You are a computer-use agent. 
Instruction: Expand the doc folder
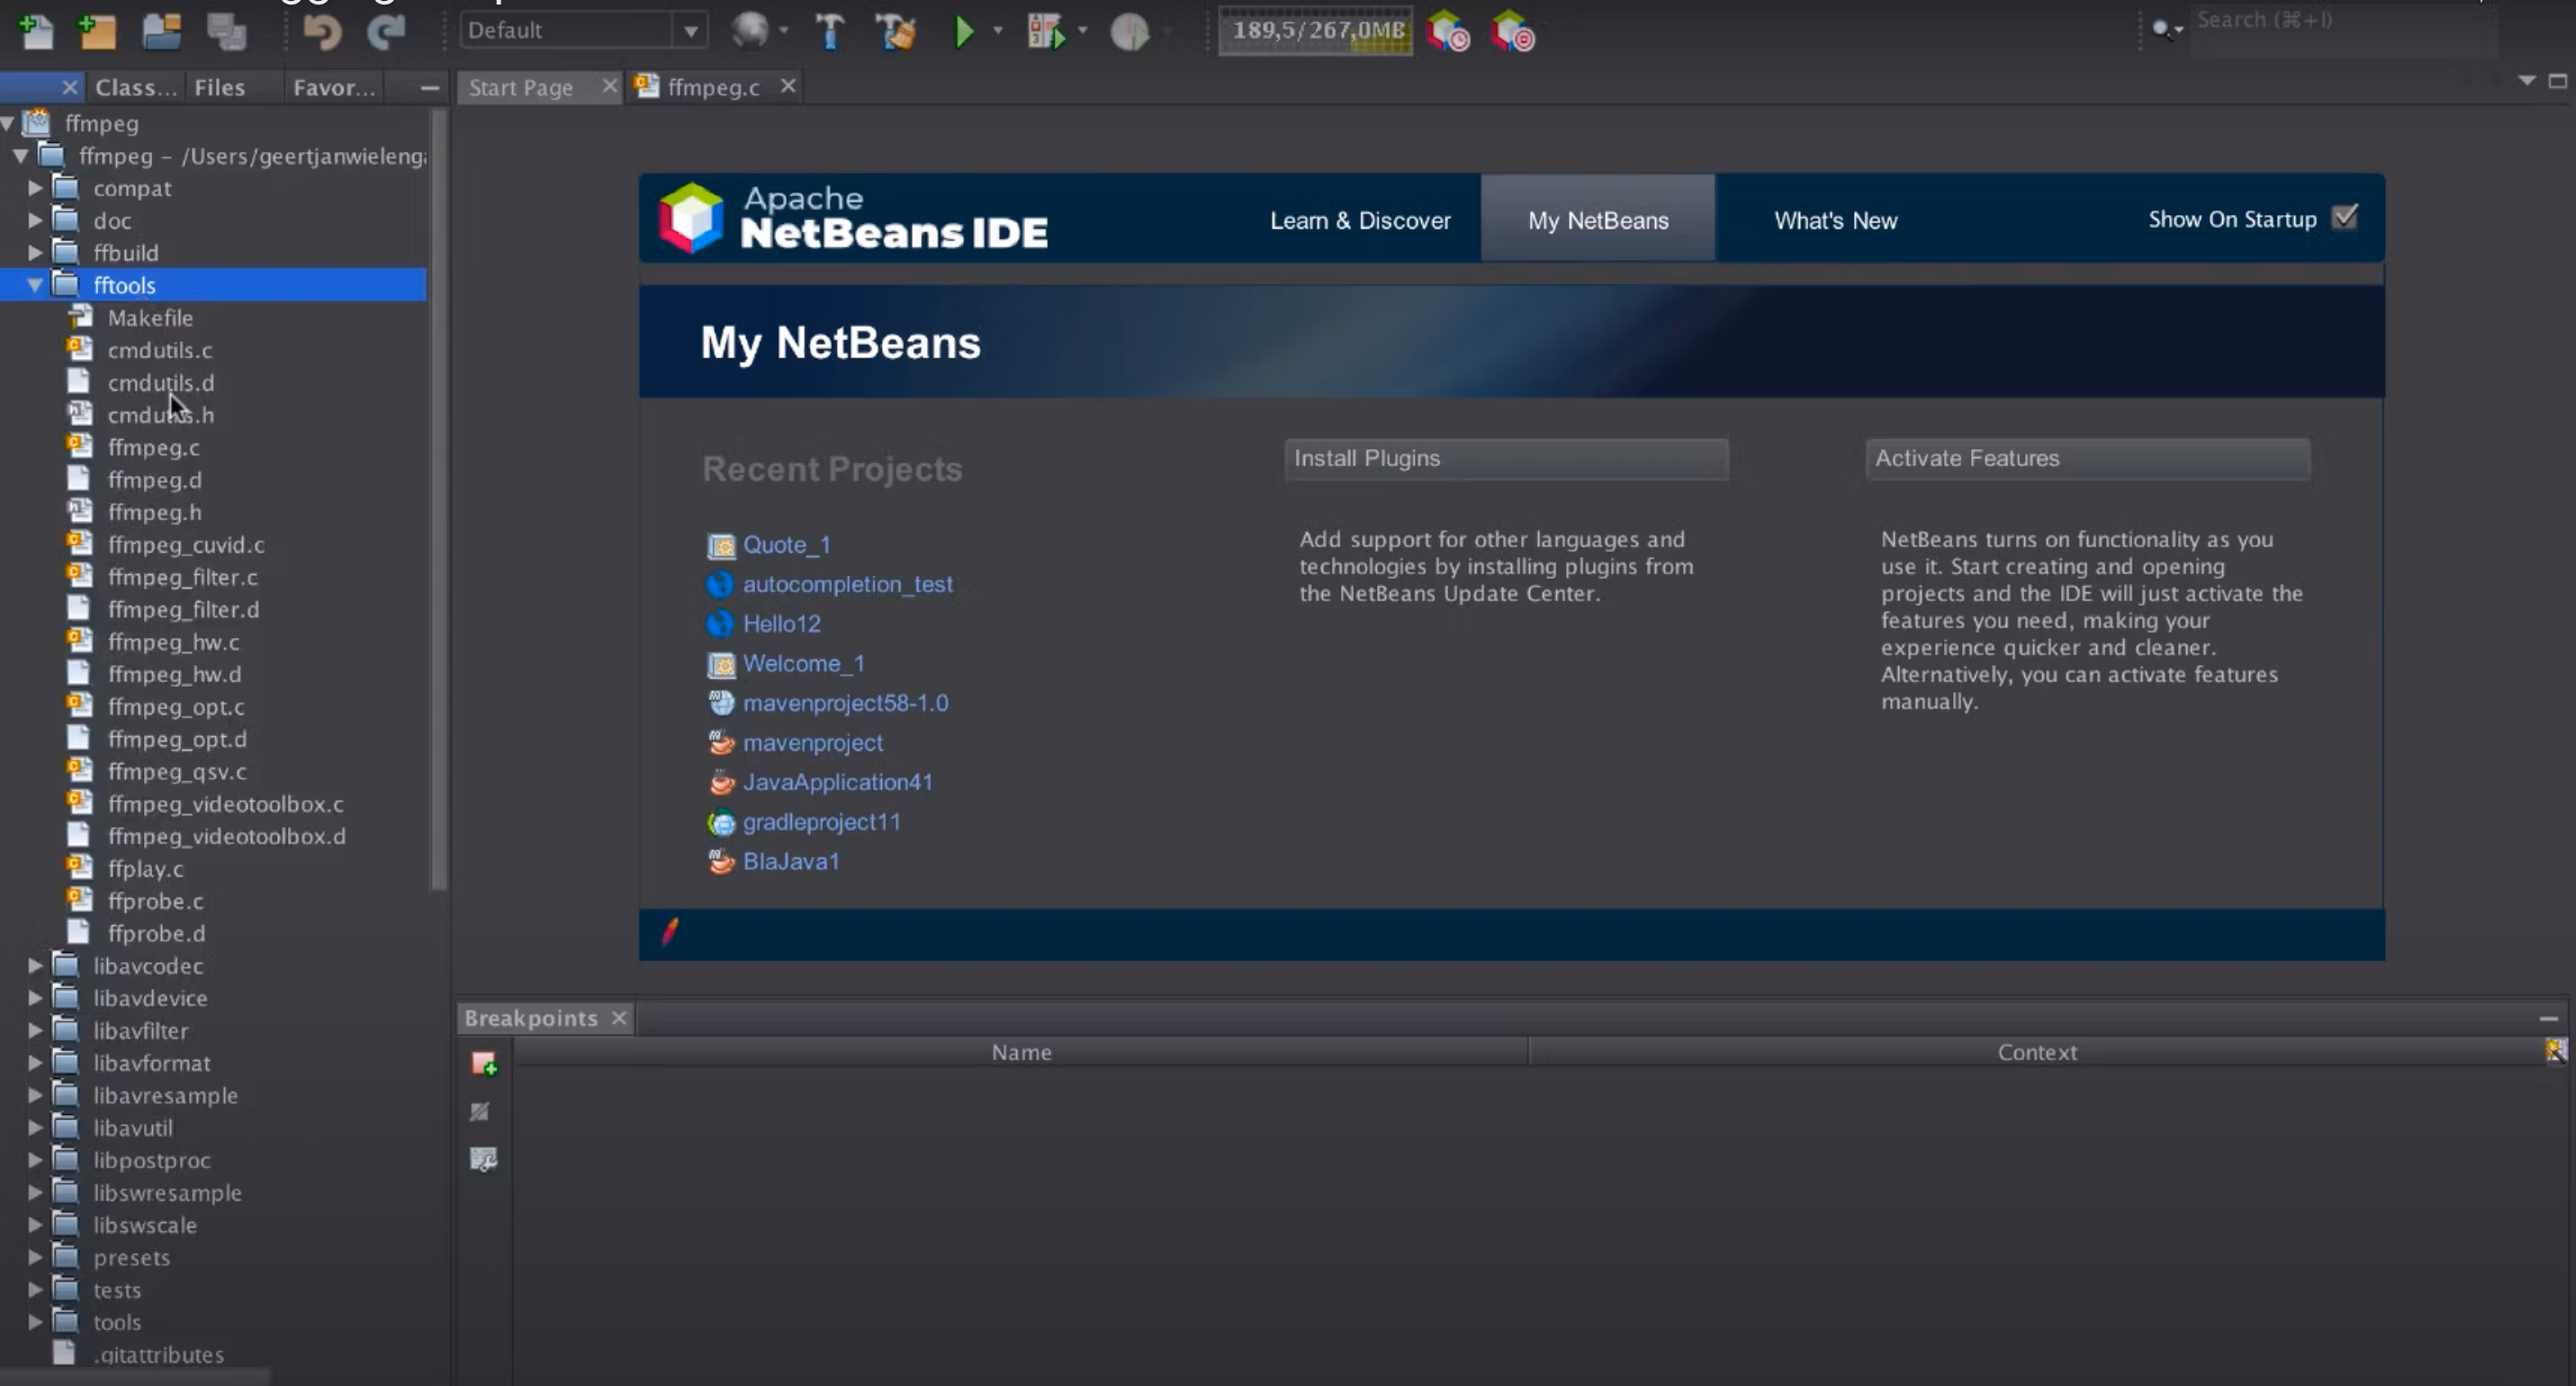[35, 220]
